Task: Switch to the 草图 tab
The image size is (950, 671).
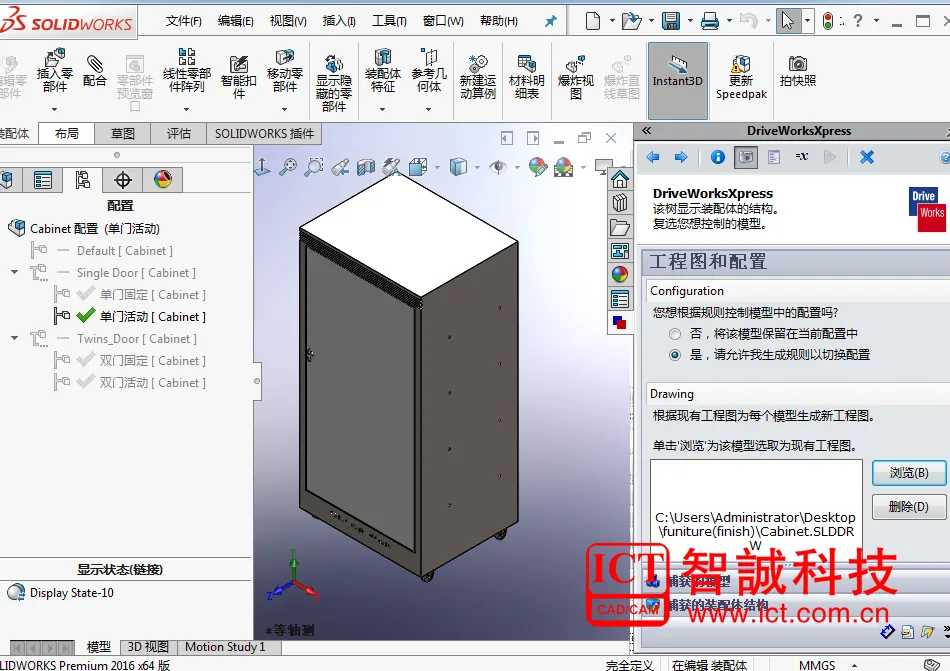Action: click(x=122, y=133)
